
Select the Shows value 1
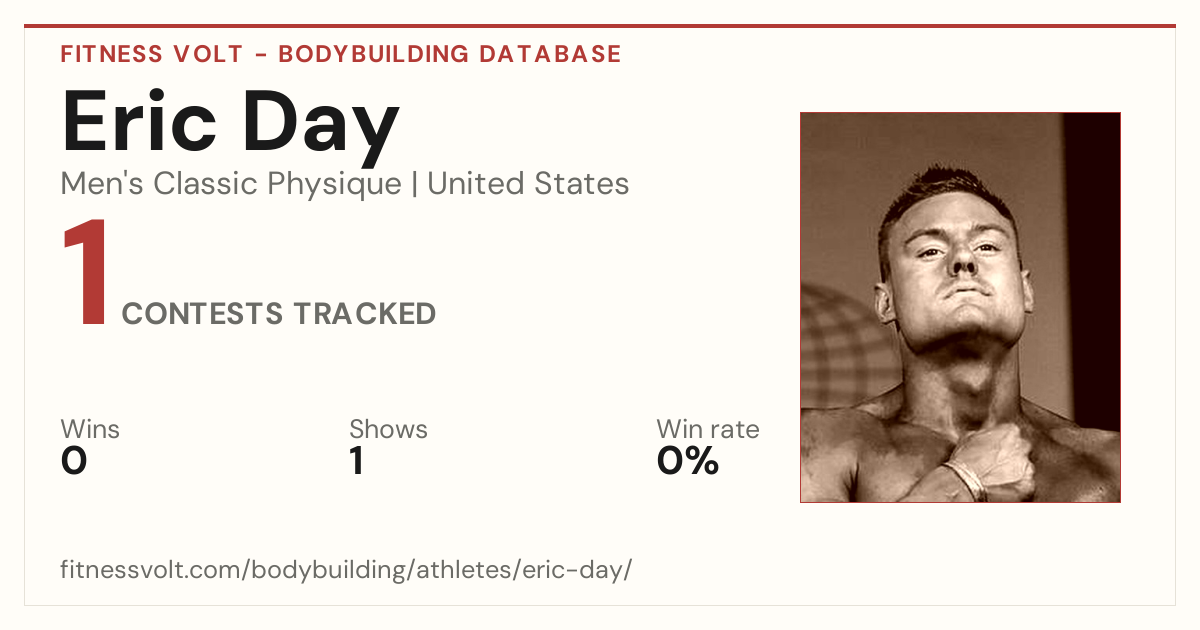point(356,461)
